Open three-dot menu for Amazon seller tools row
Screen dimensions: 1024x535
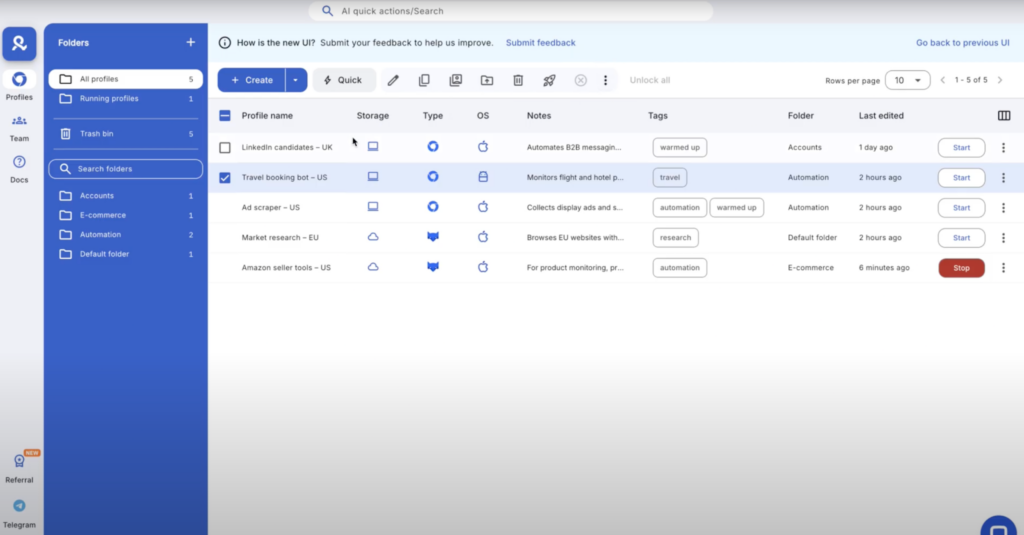tap(1003, 268)
